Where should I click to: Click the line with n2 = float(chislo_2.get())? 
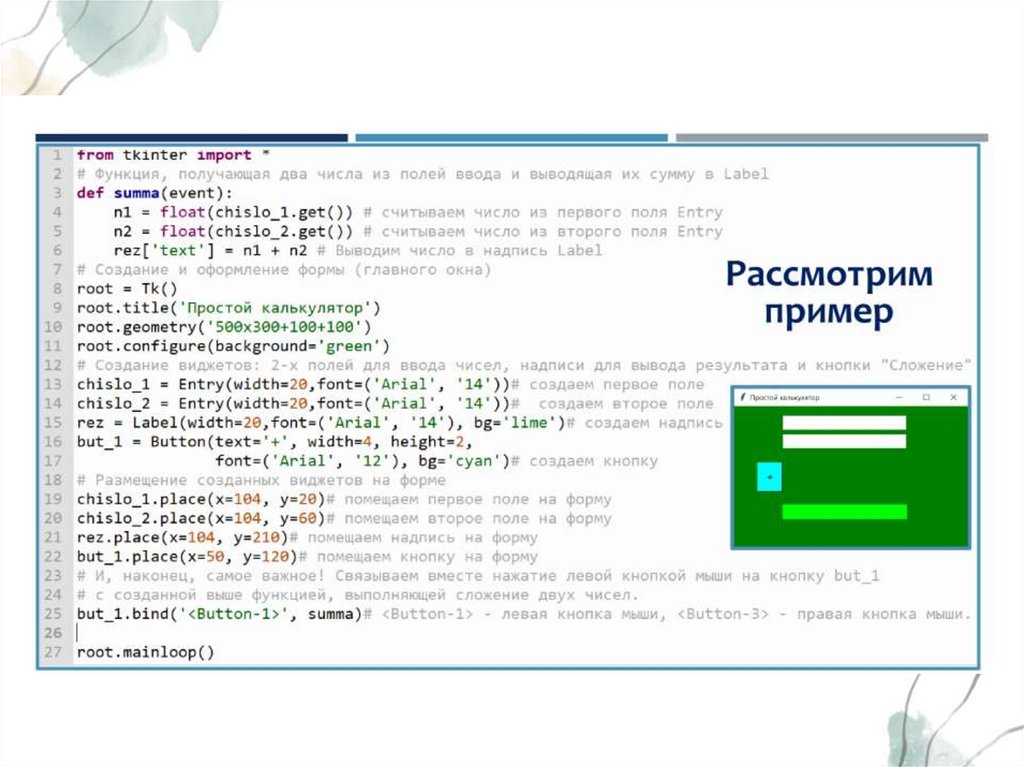pyautogui.click(x=418, y=231)
